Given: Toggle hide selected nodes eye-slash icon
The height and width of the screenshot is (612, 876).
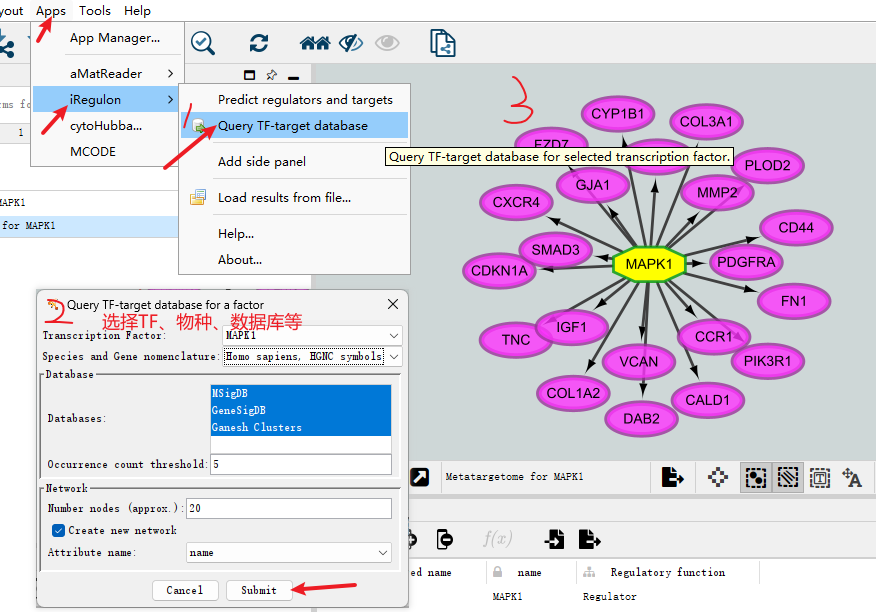Looking at the screenshot, I should pos(350,43).
